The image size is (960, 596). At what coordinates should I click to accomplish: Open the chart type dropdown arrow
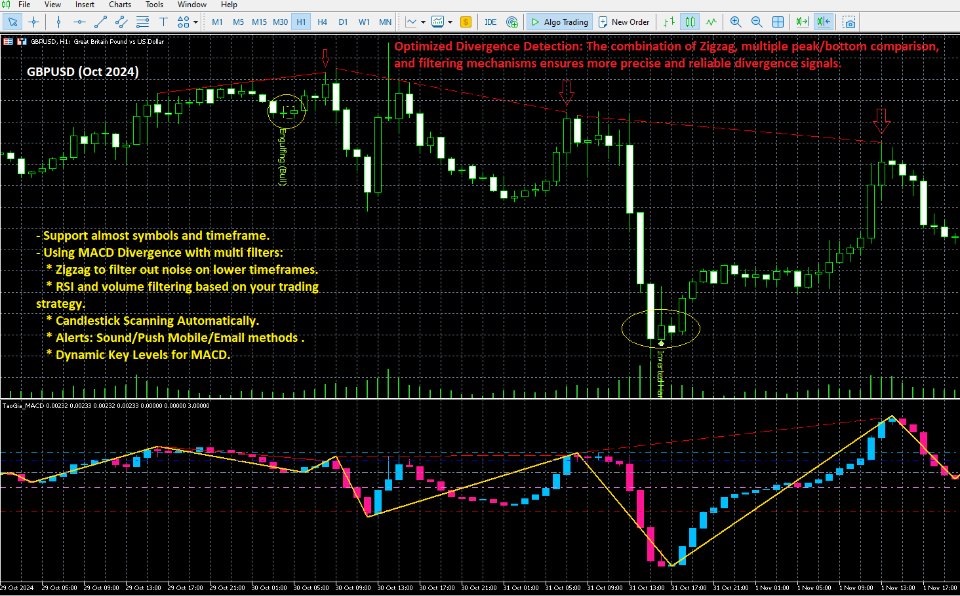[x=424, y=21]
